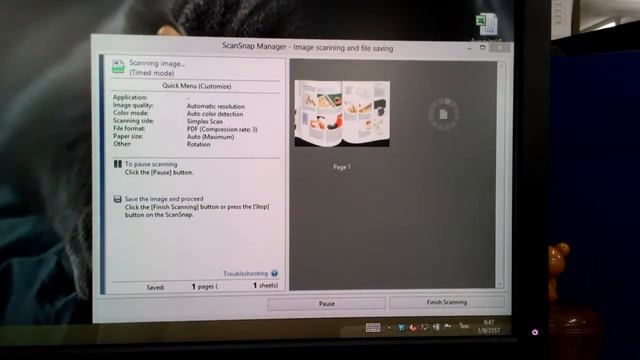Click the blue ScanSnap tray icon

point(401,327)
